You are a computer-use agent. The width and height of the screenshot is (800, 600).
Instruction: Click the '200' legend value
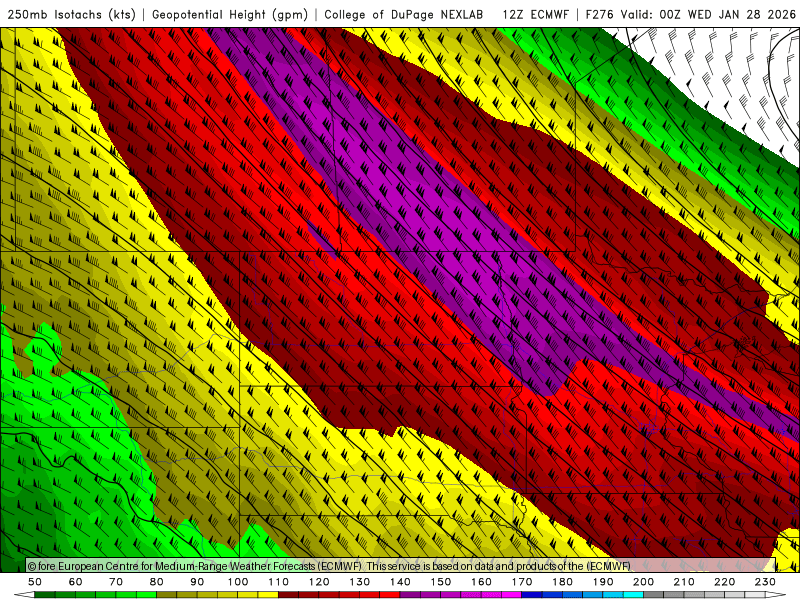pos(643,582)
